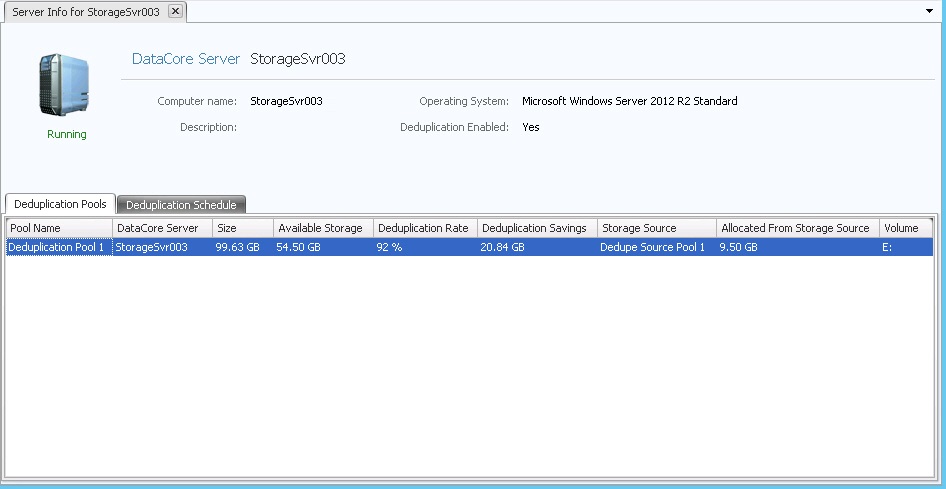946x489 pixels.
Task: Select the Server Info for StorageSvr003 tab
Action: pyautogui.click(x=85, y=11)
